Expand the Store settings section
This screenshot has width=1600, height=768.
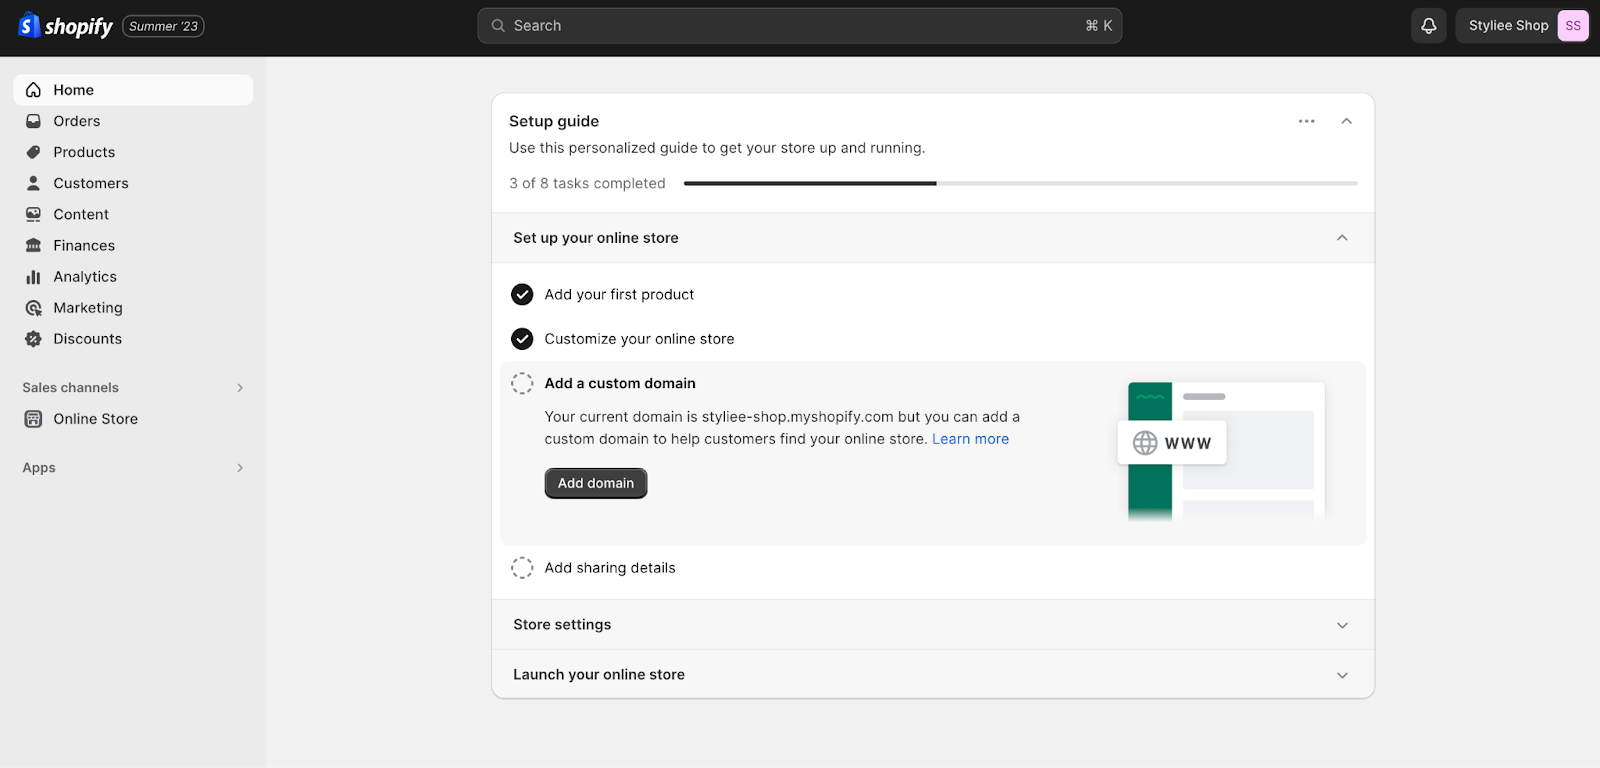coord(1342,625)
